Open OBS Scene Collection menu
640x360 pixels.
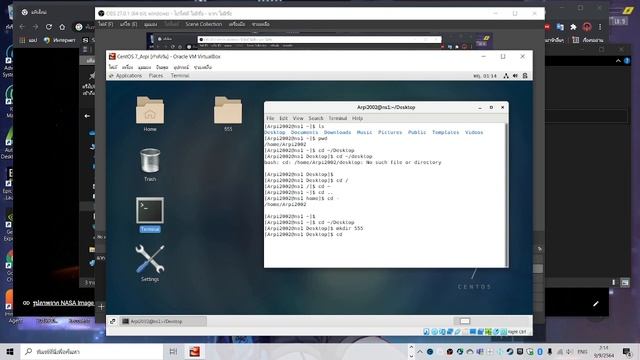203,24
